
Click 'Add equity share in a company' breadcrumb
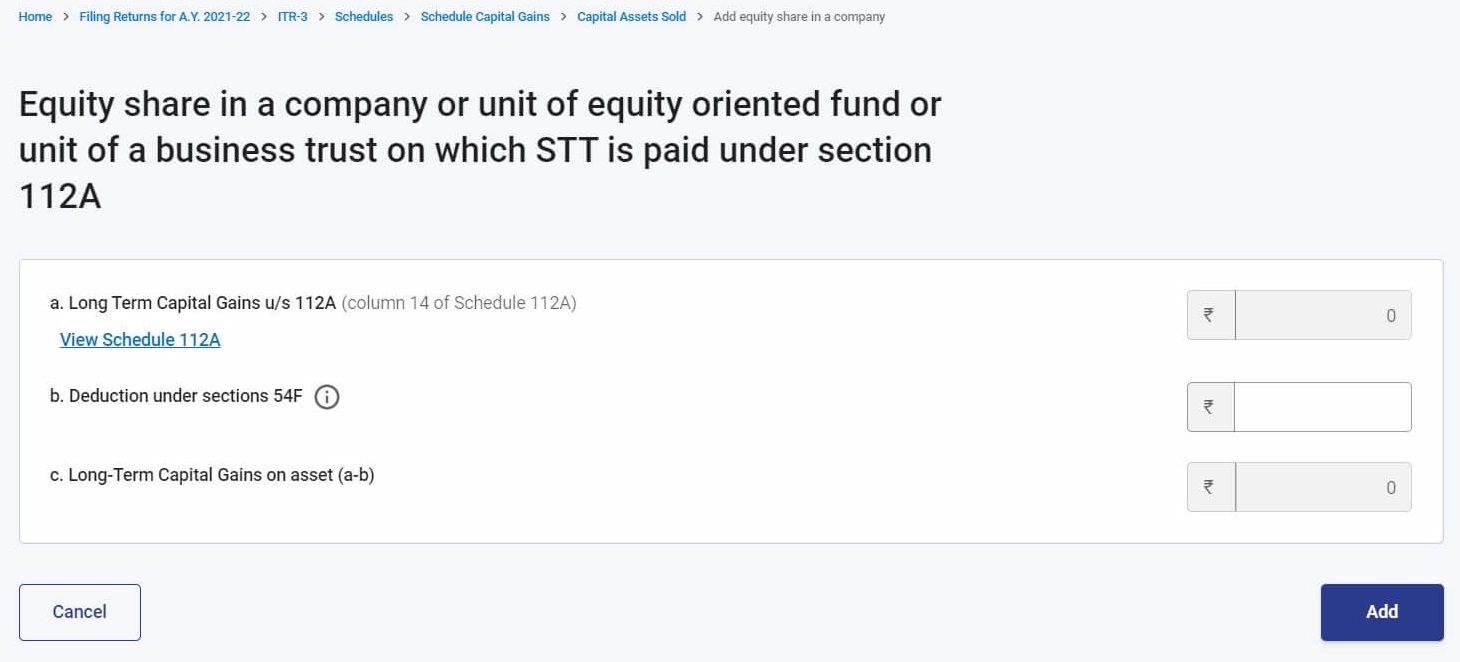[x=799, y=17]
